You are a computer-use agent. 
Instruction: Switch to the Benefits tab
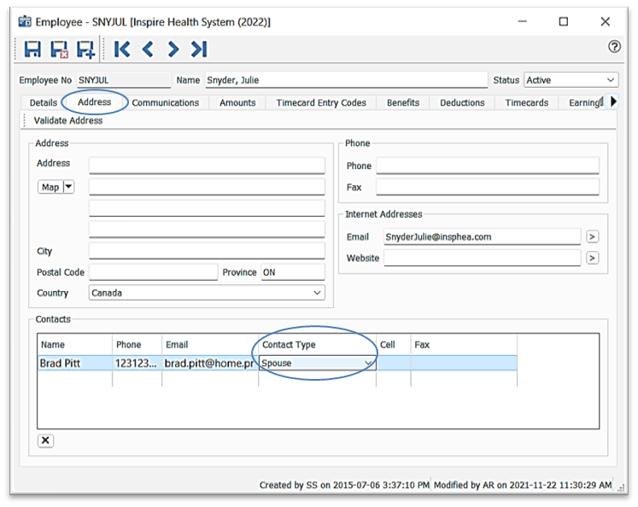(x=403, y=103)
